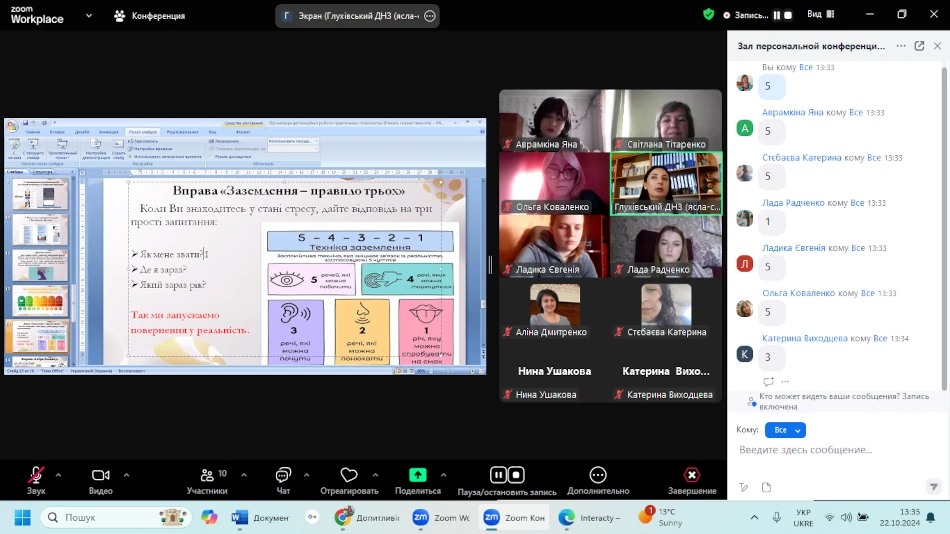The image size is (950, 534).
Task: Open the Дополнительно more options menu
Action: click(x=598, y=481)
